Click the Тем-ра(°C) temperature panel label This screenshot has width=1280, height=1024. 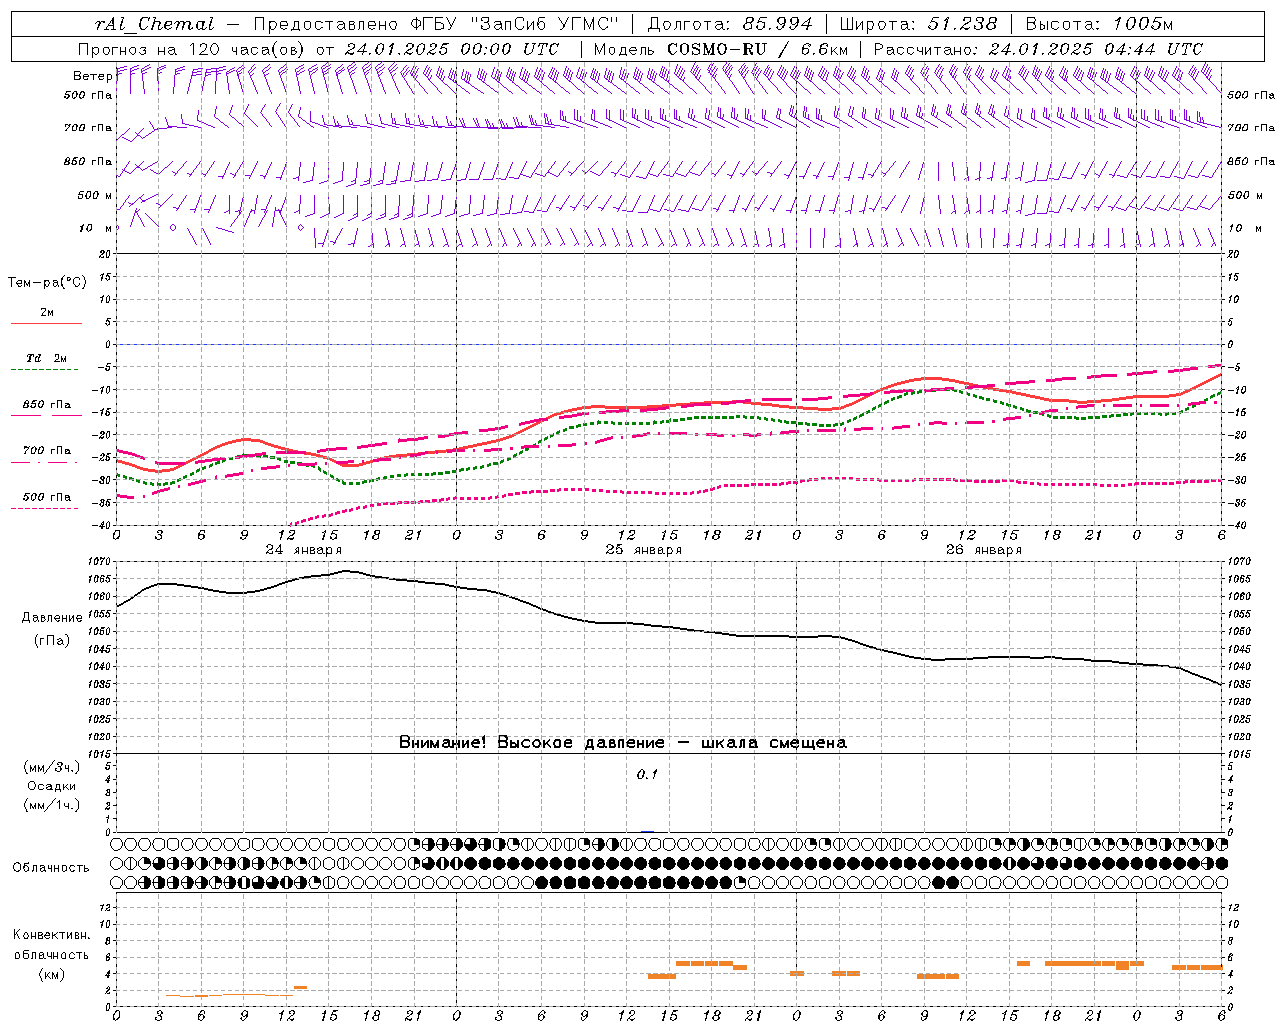(x=47, y=283)
